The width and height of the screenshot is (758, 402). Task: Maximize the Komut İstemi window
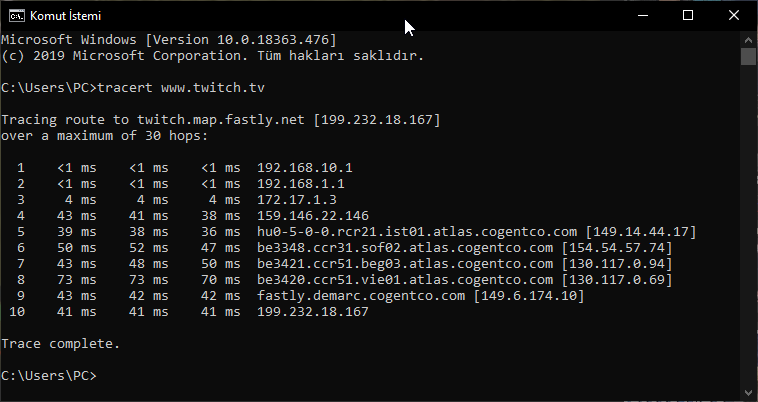[688, 15]
